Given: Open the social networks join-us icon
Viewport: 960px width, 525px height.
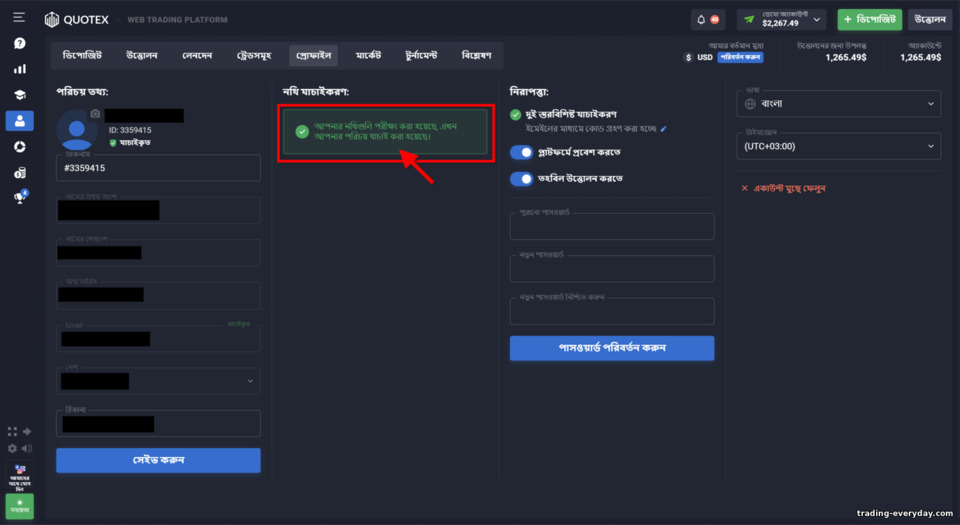Looking at the screenshot, I should [20, 478].
